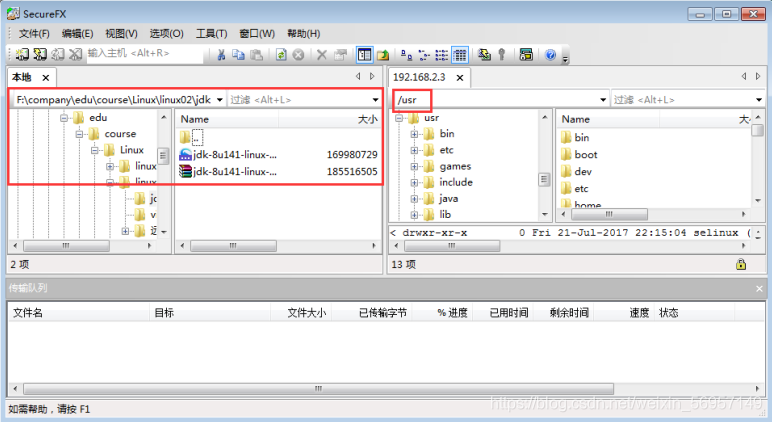772x422 pixels.
Task: Toggle the folder tree view icon
Action: point(365,55)
